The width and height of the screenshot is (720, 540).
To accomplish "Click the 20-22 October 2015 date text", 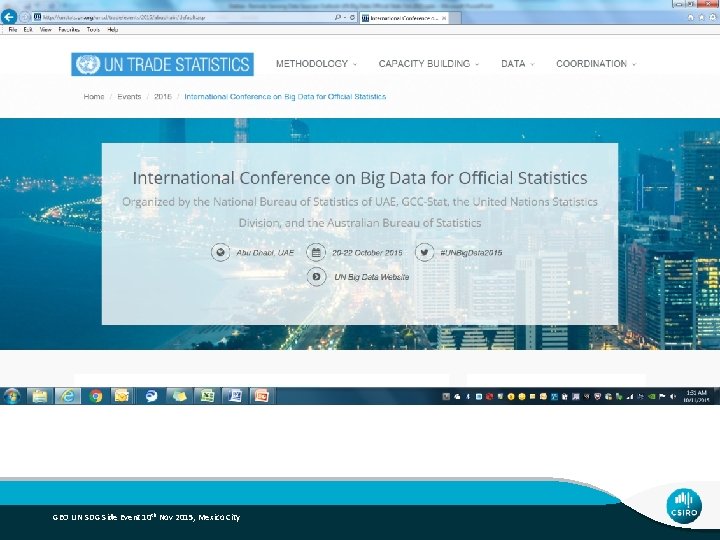I will pyautogui.click(x=367, y=253).
